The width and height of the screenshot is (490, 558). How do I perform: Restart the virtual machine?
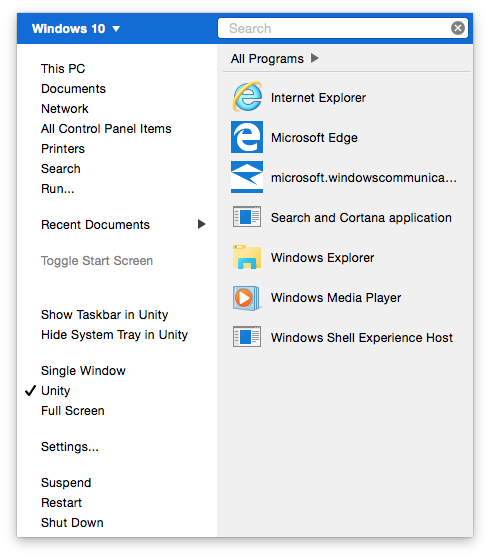pos(61,502)
